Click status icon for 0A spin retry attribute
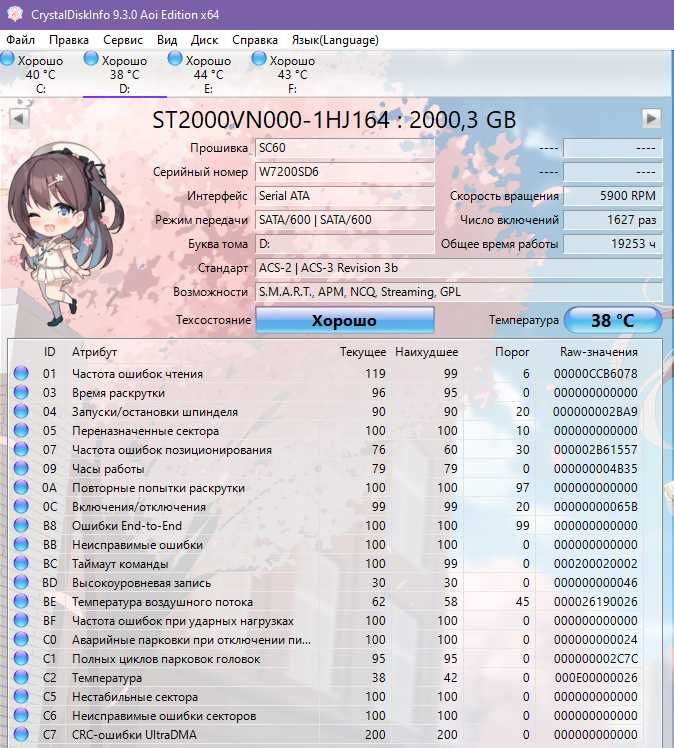The width and height of the screenshot is (674, 748). coord(21,488)
